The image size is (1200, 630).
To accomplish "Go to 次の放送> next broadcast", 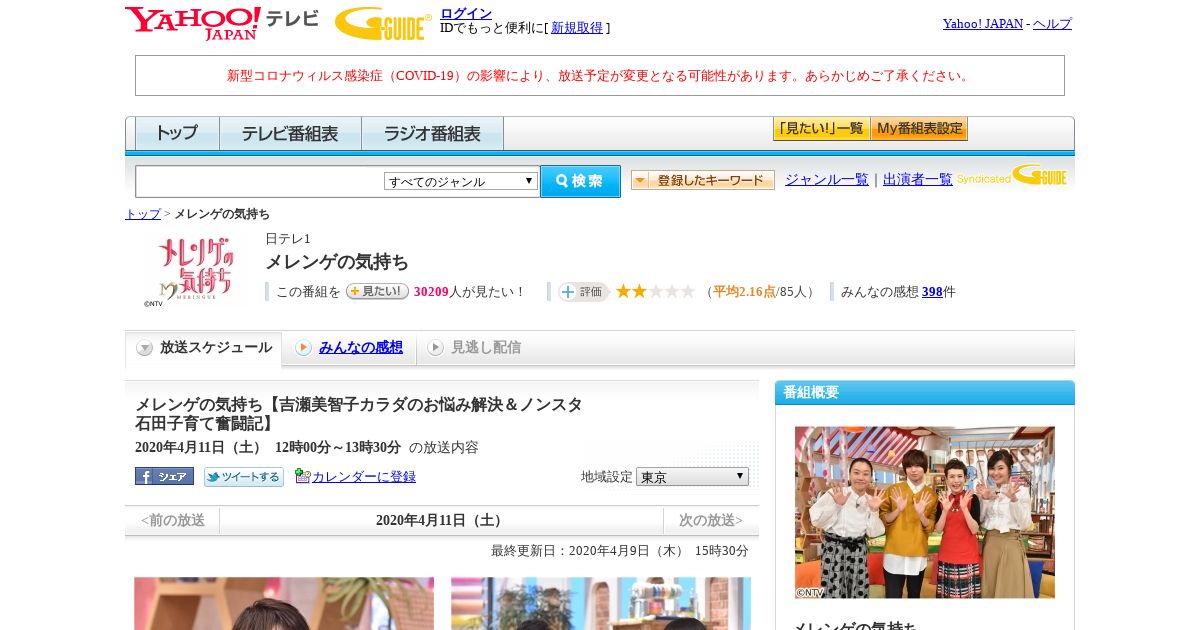I will click(711, 520).
